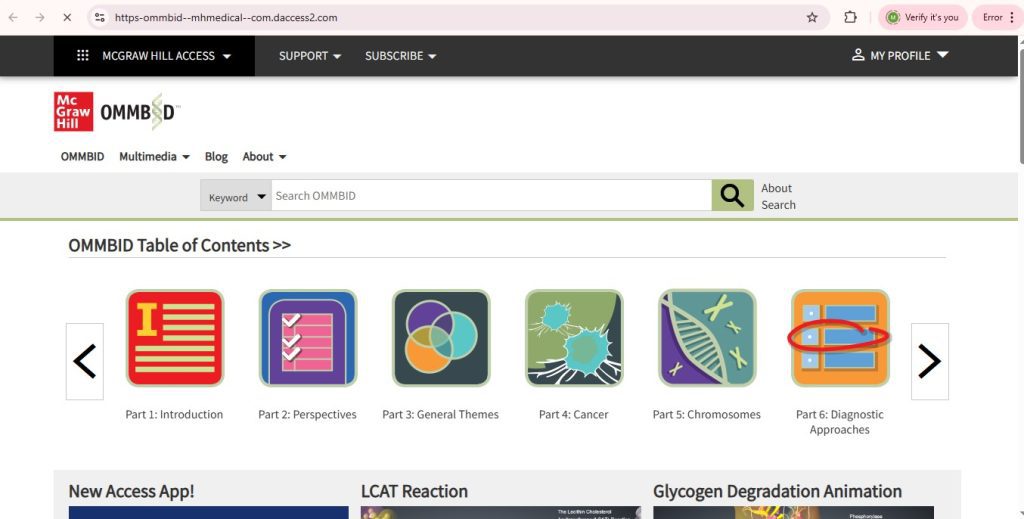
Task: Open the Multimedia dropdown menu
Action: coord(154,157)
